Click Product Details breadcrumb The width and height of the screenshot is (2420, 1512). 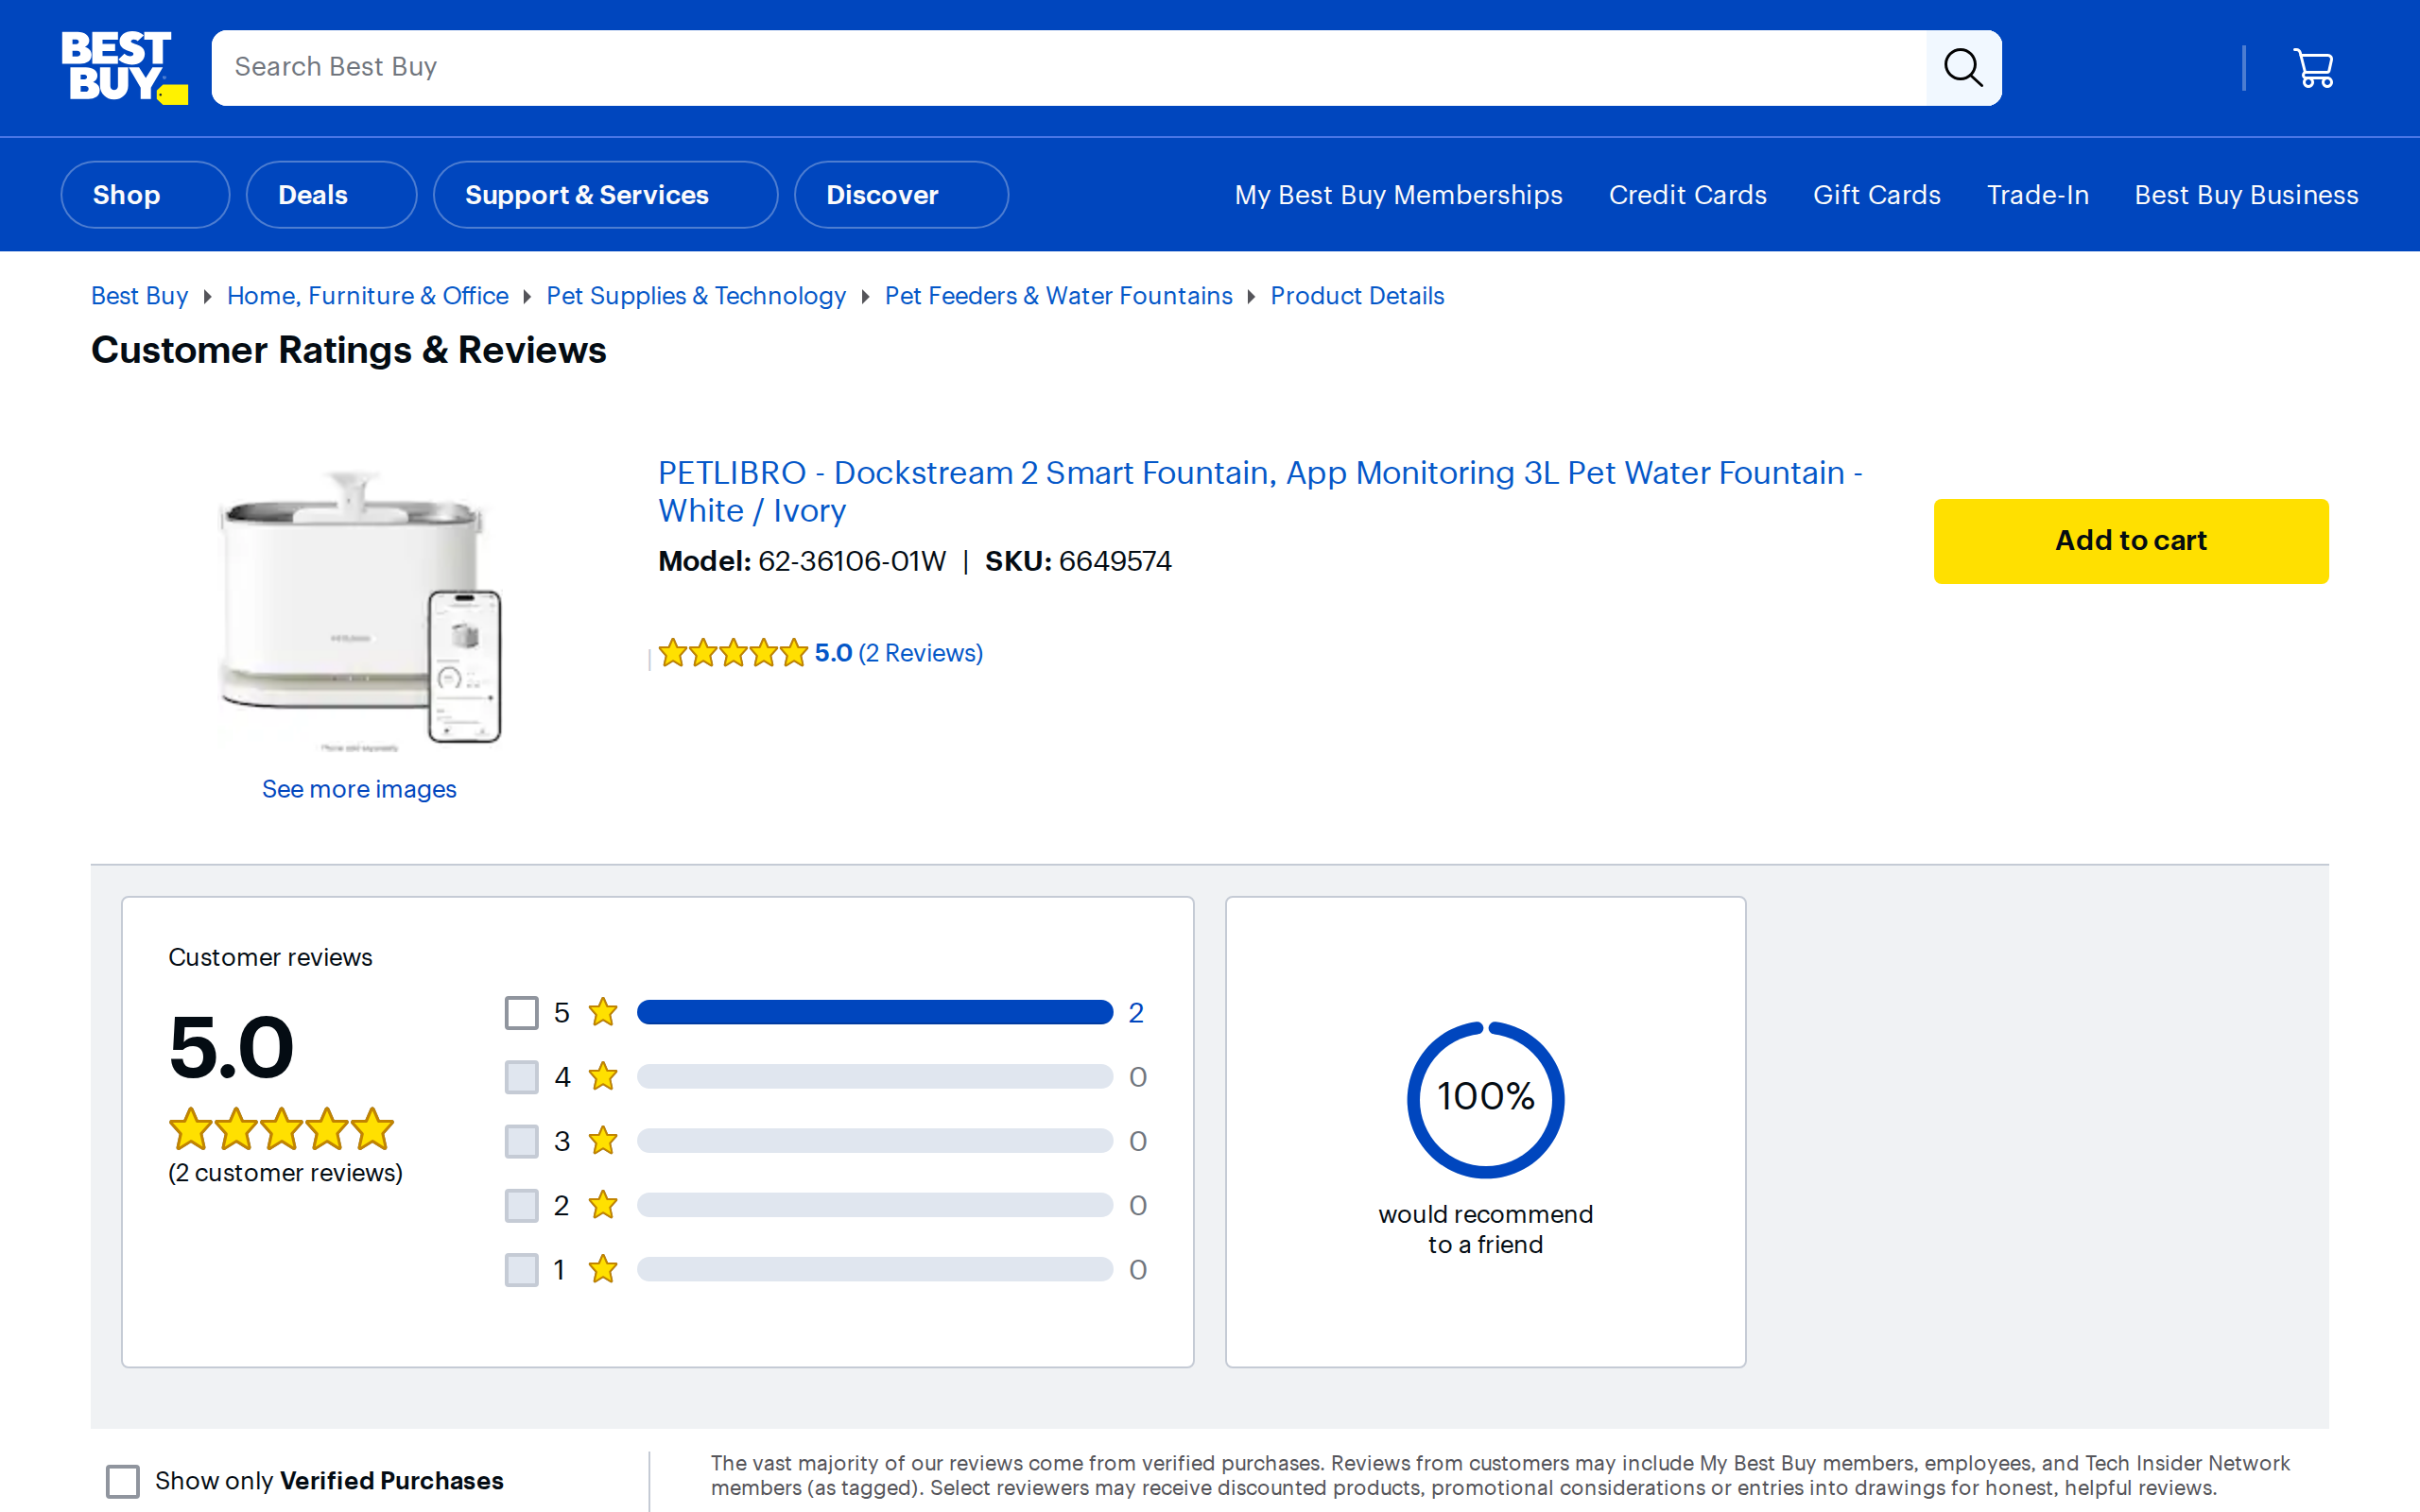[1357, 296]
